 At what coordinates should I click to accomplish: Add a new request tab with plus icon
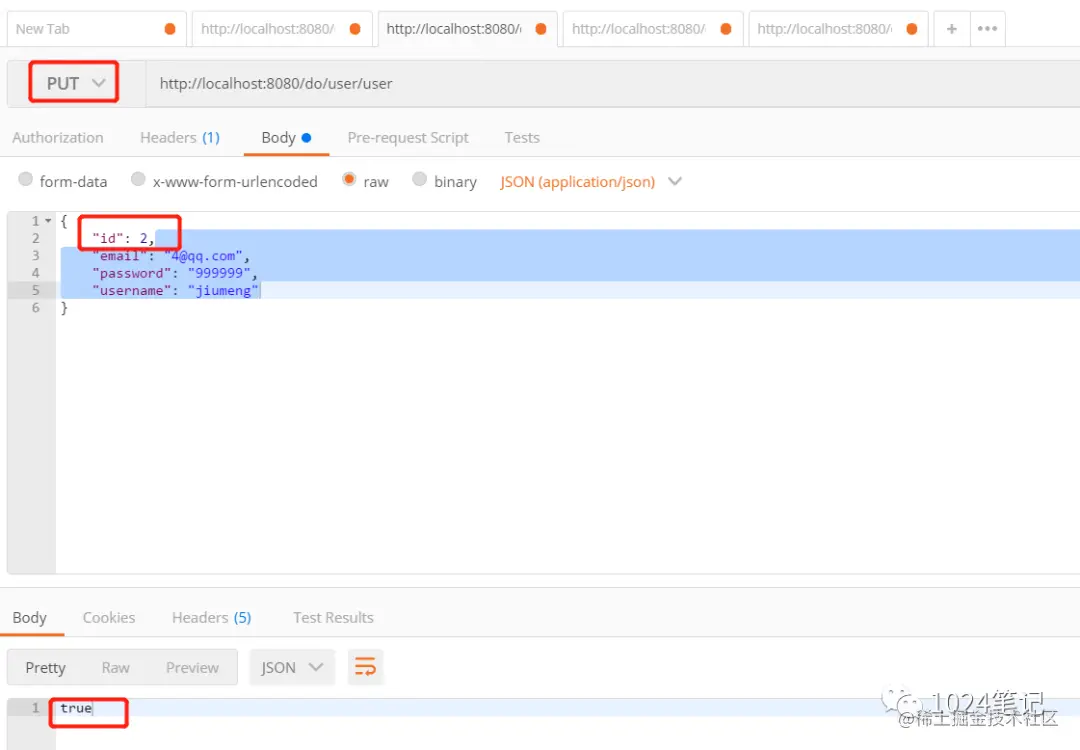tap(951, 29)
